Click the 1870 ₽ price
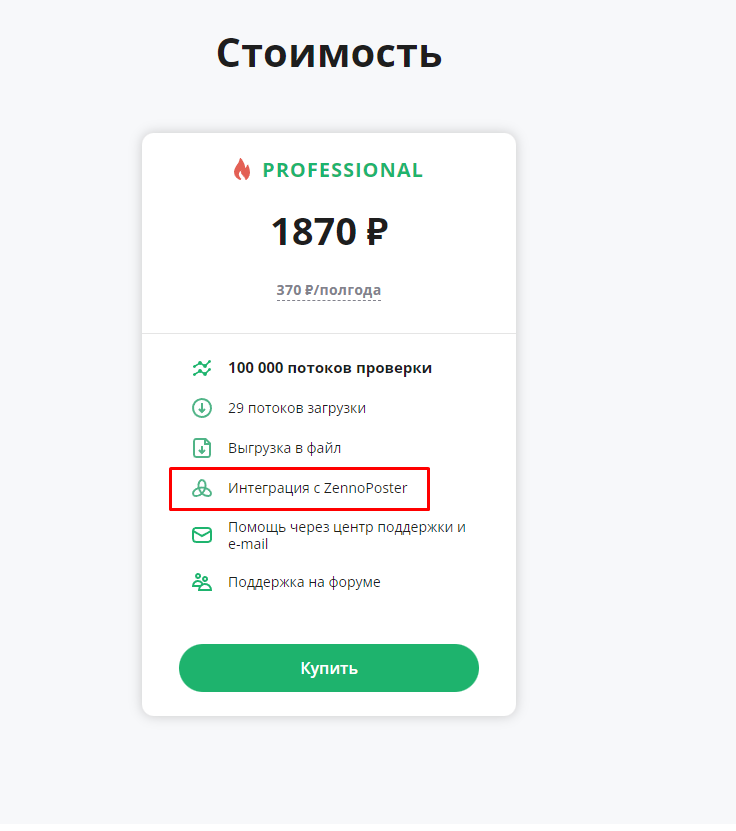 pos(330,232)
